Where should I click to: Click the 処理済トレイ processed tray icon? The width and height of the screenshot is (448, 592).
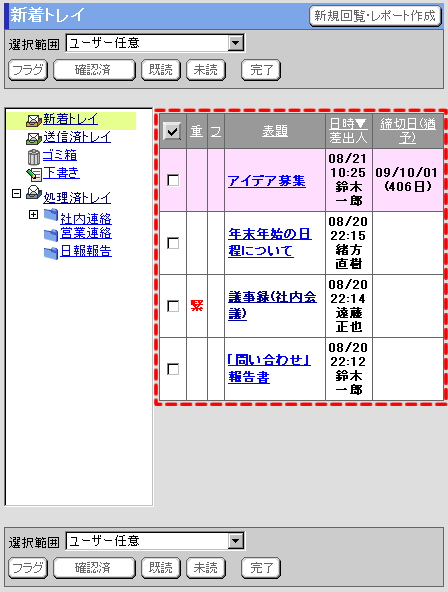34,193
